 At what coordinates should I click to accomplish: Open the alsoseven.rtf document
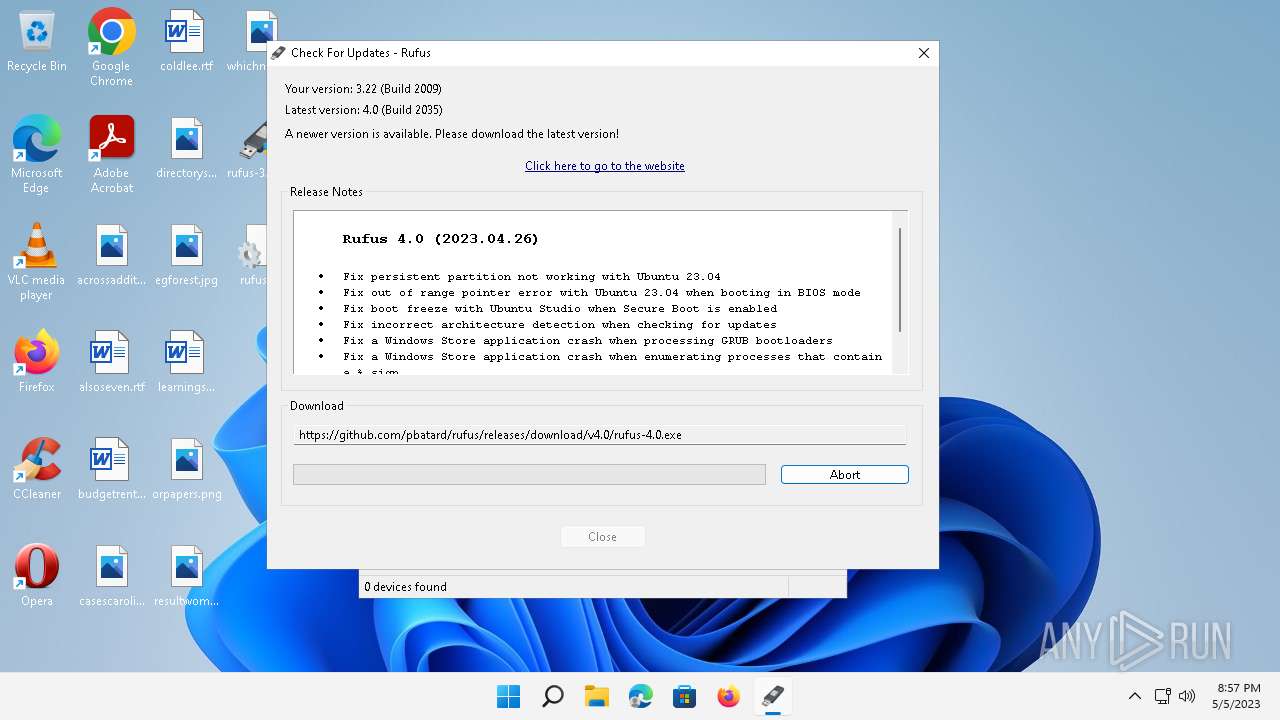pos(111,361)
